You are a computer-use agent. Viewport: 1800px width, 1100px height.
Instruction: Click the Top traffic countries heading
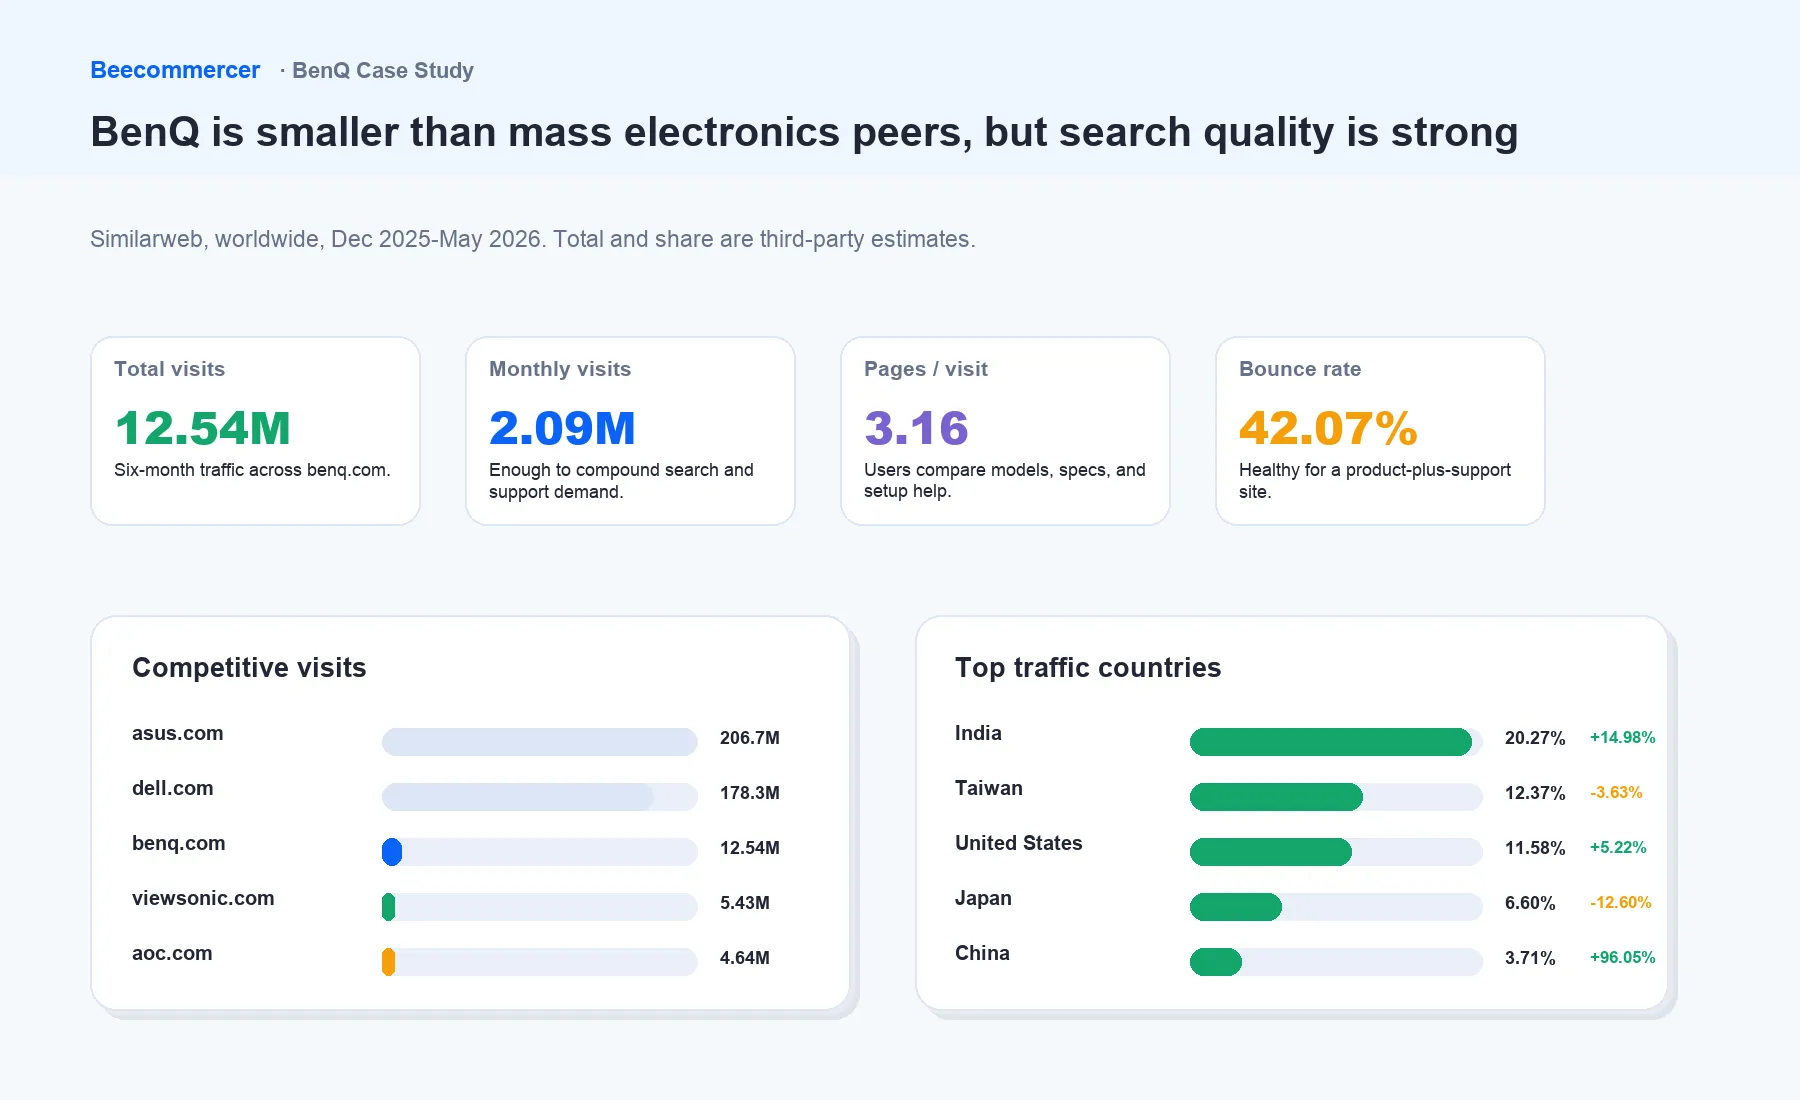point(1088,667)
